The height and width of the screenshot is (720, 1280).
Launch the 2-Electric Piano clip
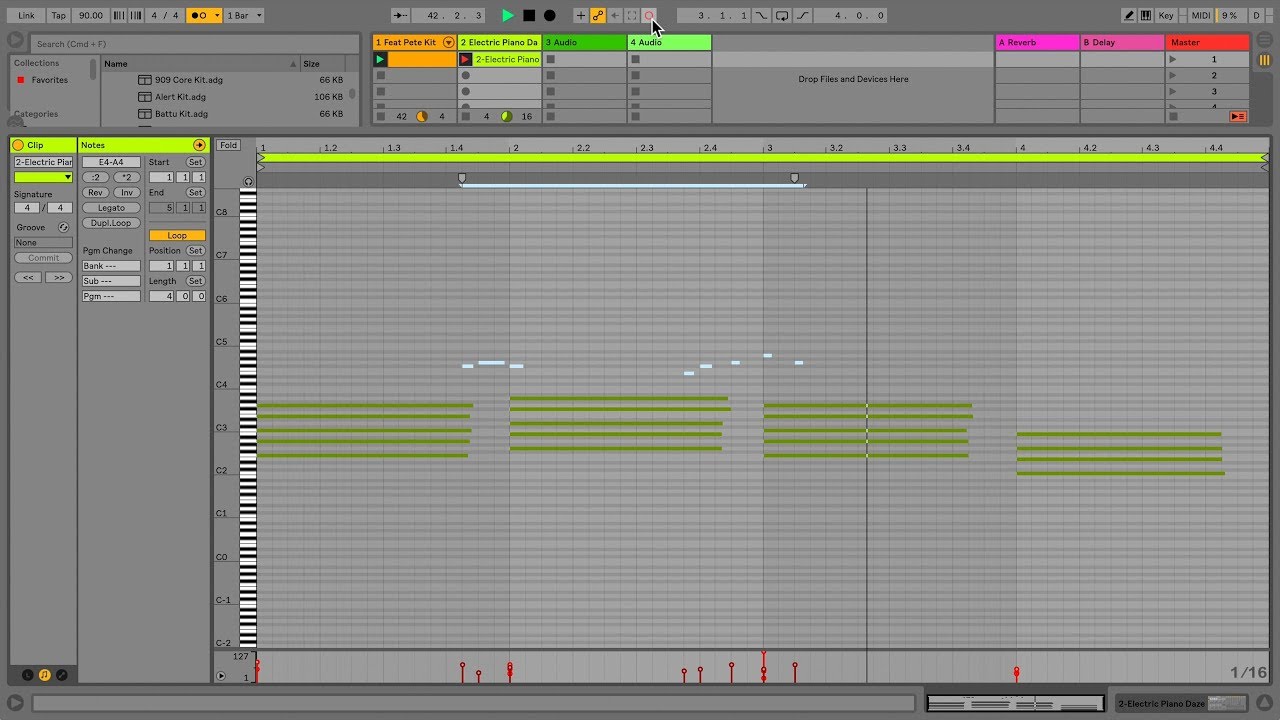pos(465,59)
